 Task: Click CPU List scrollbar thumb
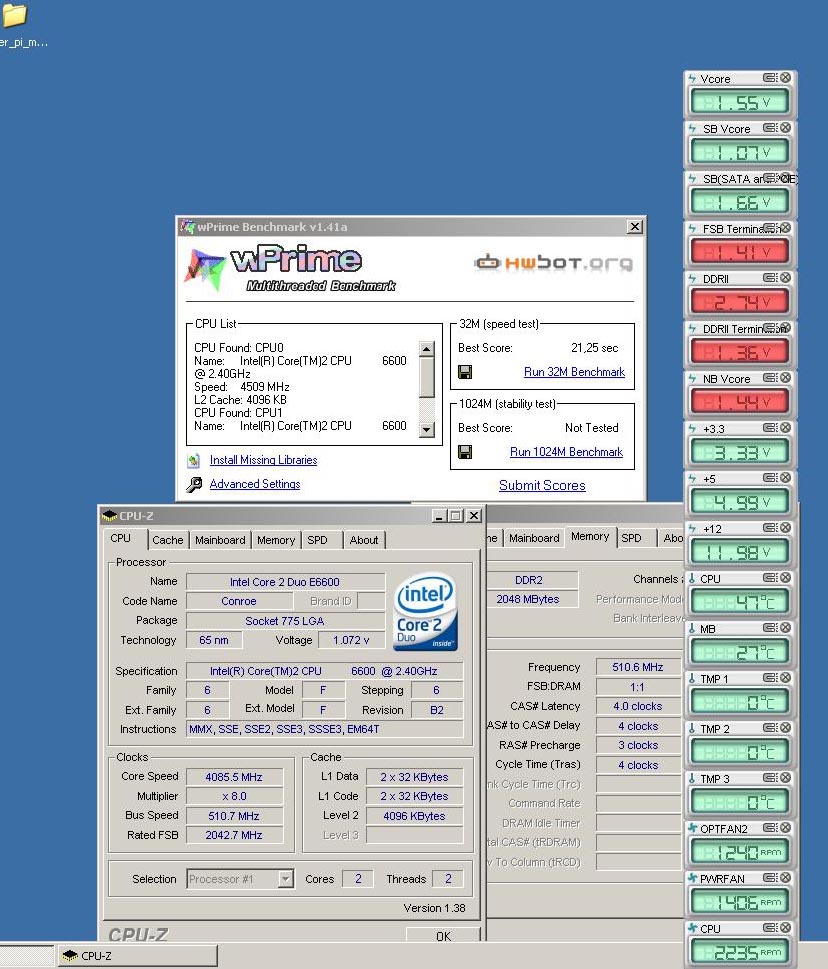(x=426, y=377)
